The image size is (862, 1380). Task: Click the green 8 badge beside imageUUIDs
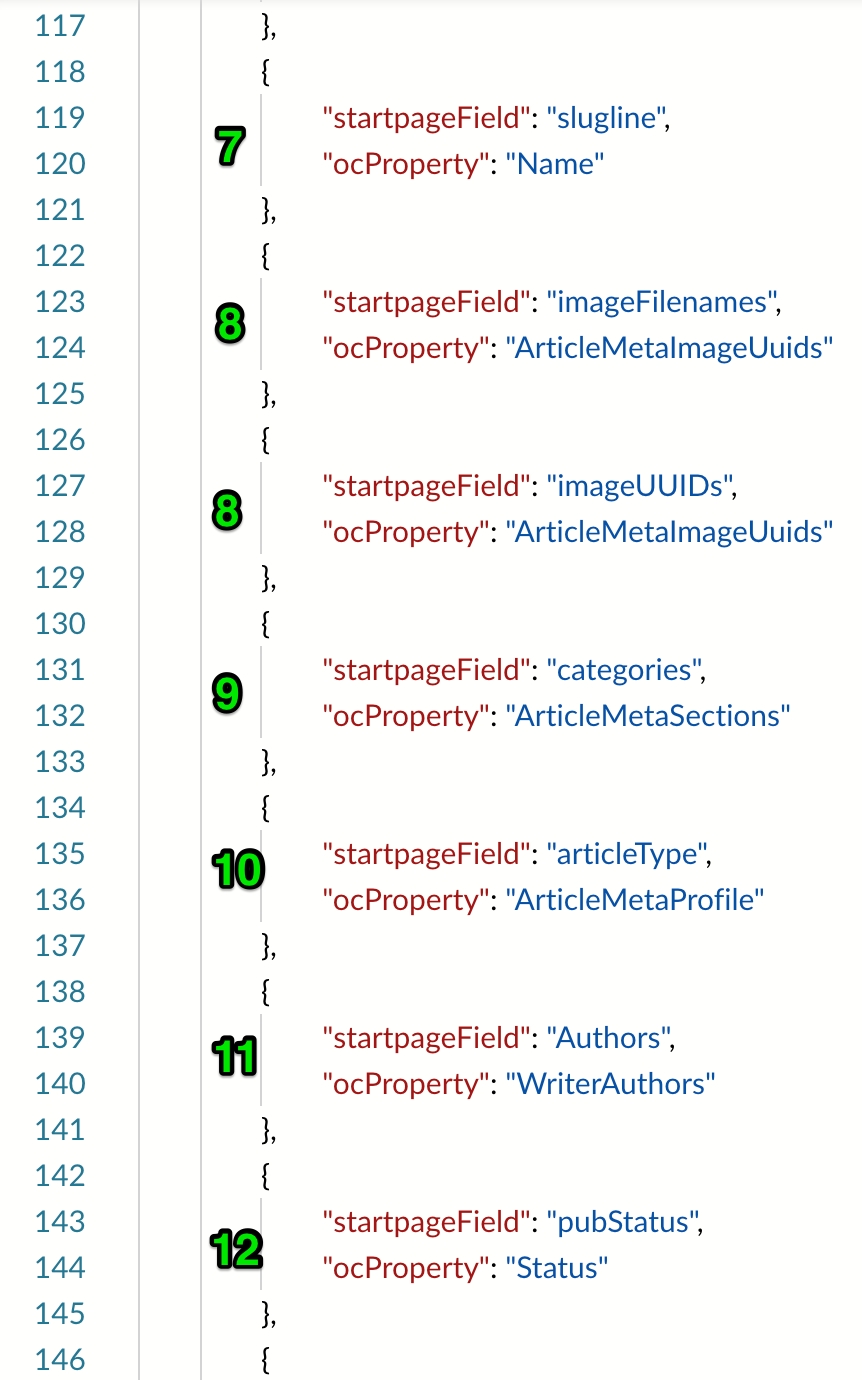[x=228, y=510]
